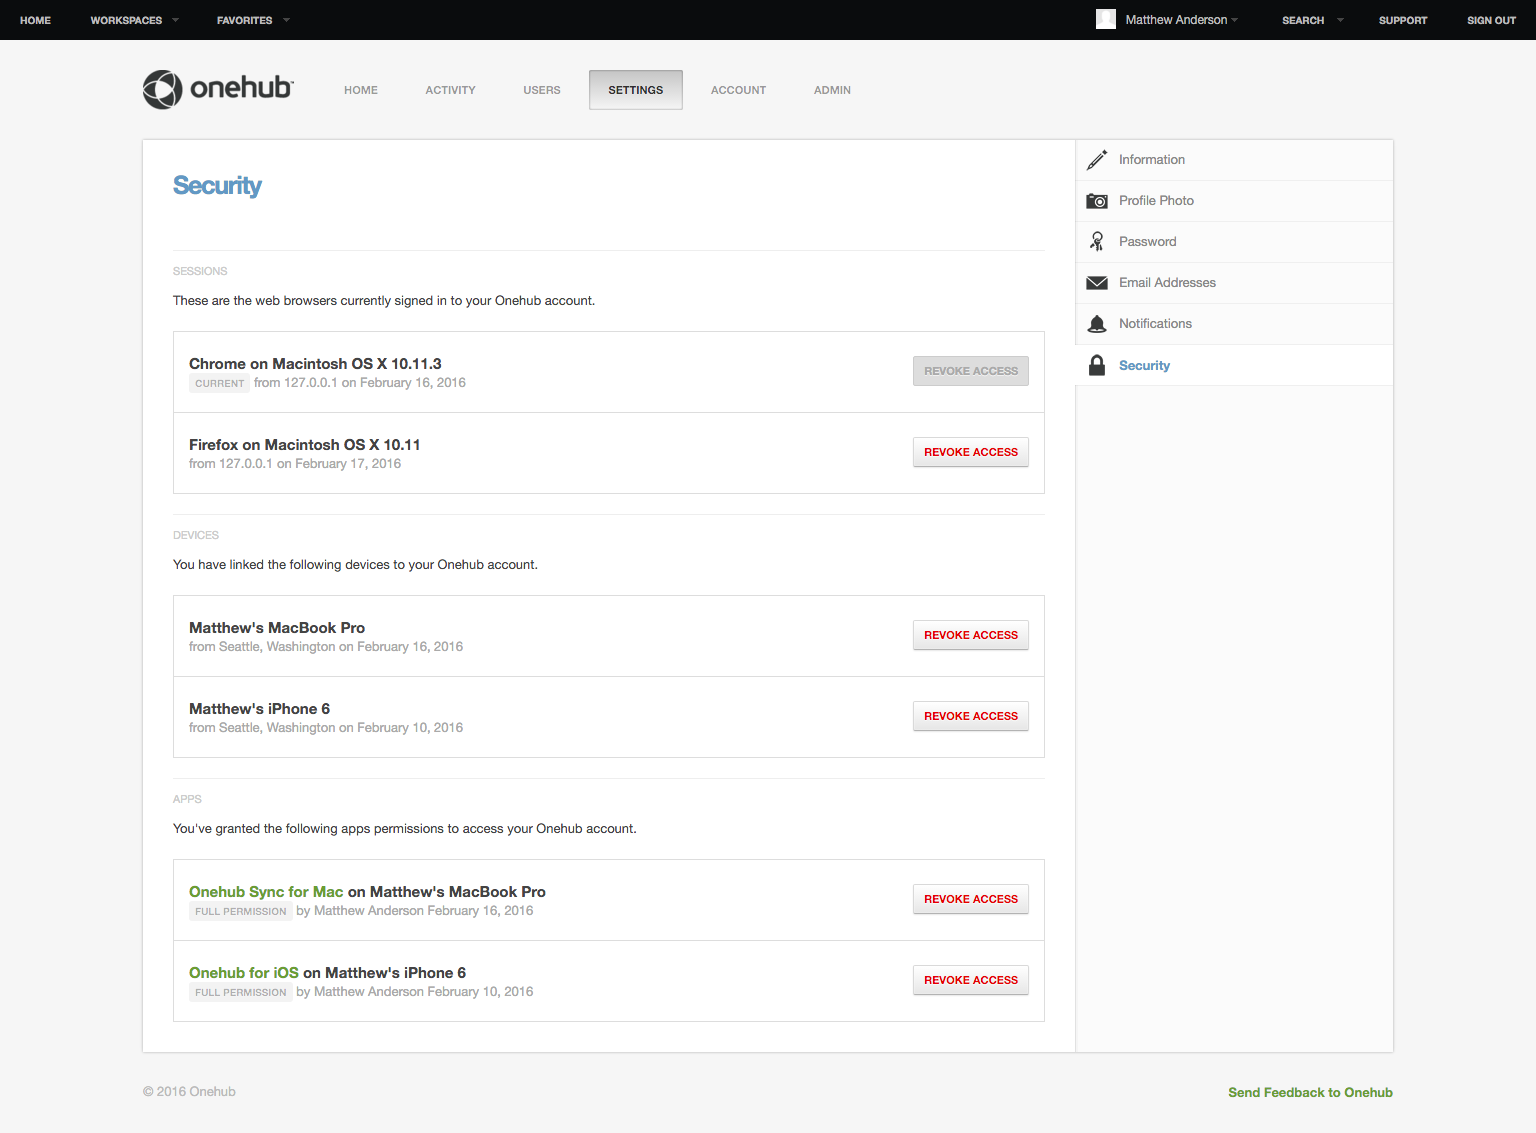Switch to the Admin tab
Image resolution: width=1536 pixels, height=1133 pixels.
pos(832,90)
